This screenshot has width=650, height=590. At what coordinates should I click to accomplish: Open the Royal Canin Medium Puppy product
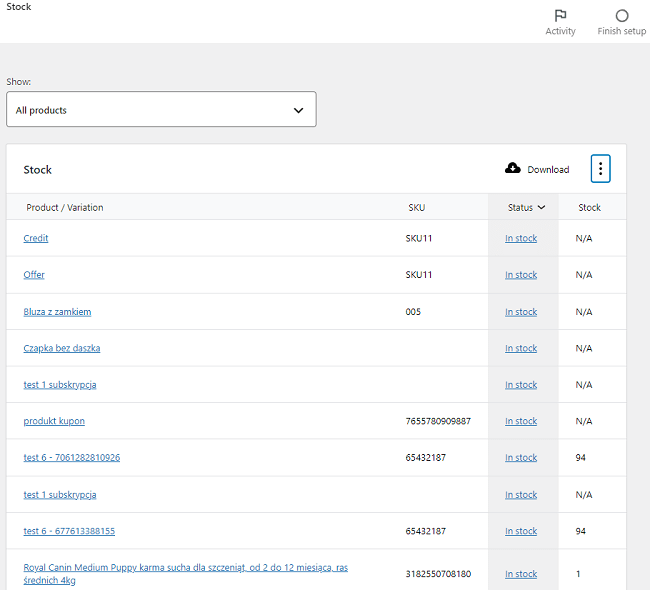(186, 574)
